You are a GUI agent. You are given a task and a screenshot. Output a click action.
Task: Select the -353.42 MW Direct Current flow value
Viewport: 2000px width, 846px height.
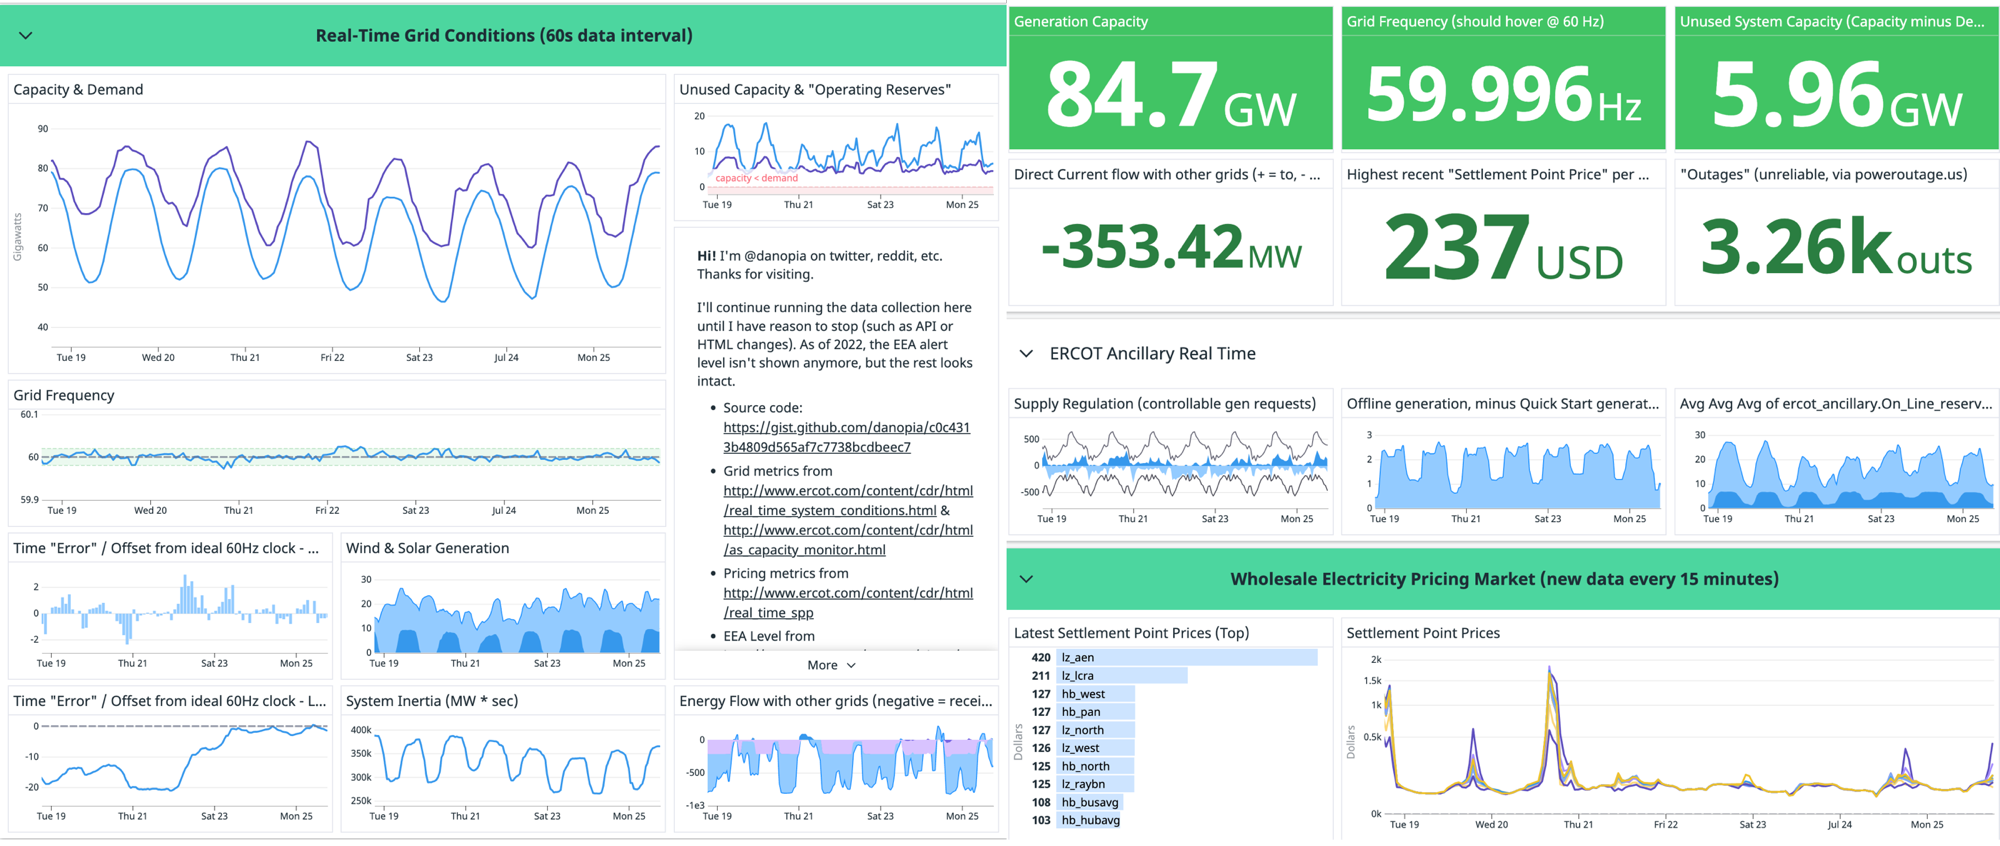click(1171, 248)
